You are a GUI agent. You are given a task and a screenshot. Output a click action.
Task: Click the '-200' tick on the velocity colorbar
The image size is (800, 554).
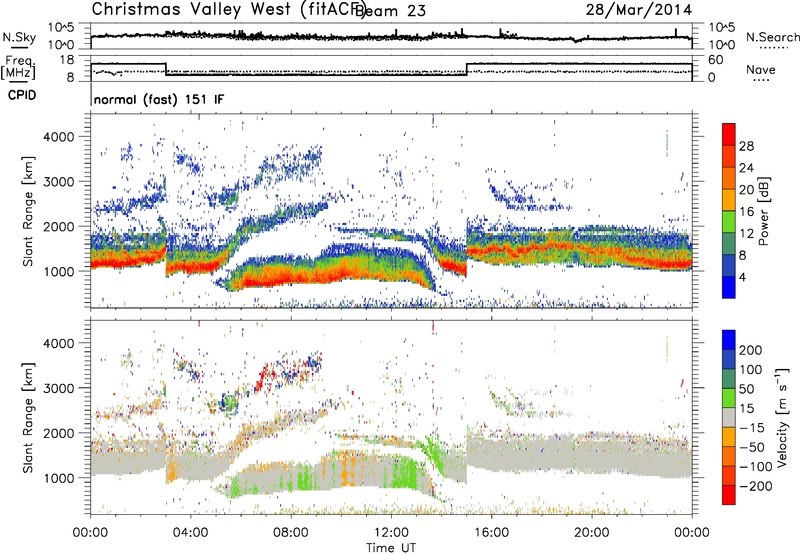pos(756,486)
